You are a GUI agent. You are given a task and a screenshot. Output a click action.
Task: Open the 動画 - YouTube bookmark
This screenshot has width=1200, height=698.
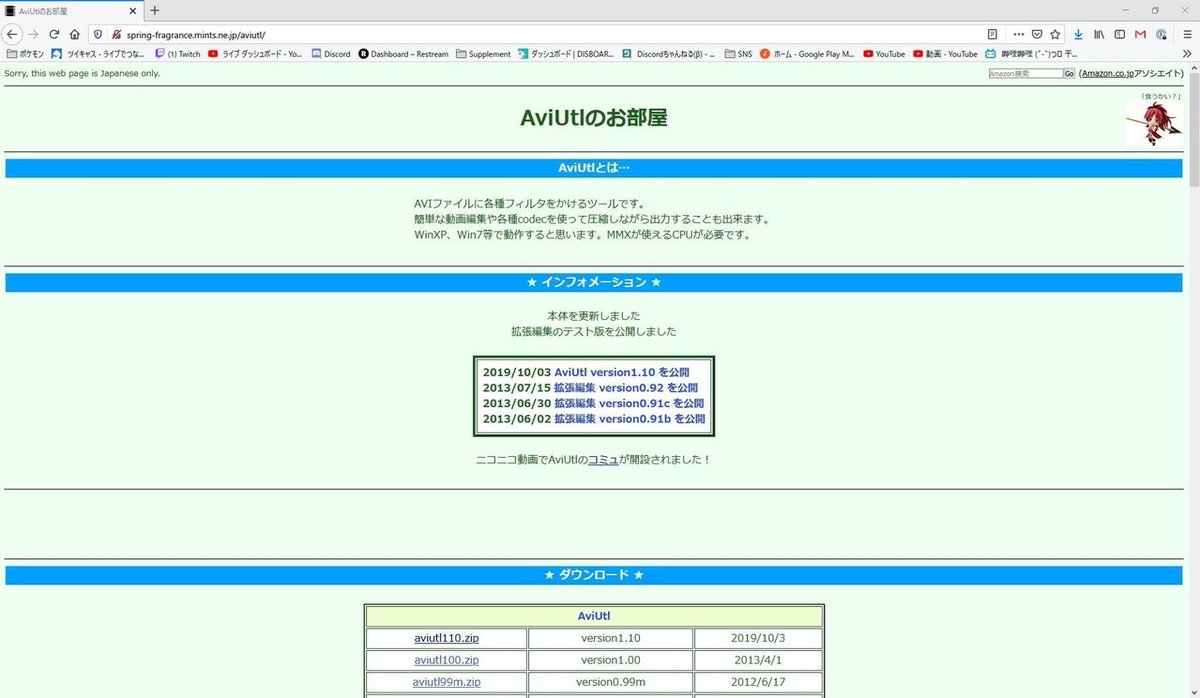click(x=945, y=54)
